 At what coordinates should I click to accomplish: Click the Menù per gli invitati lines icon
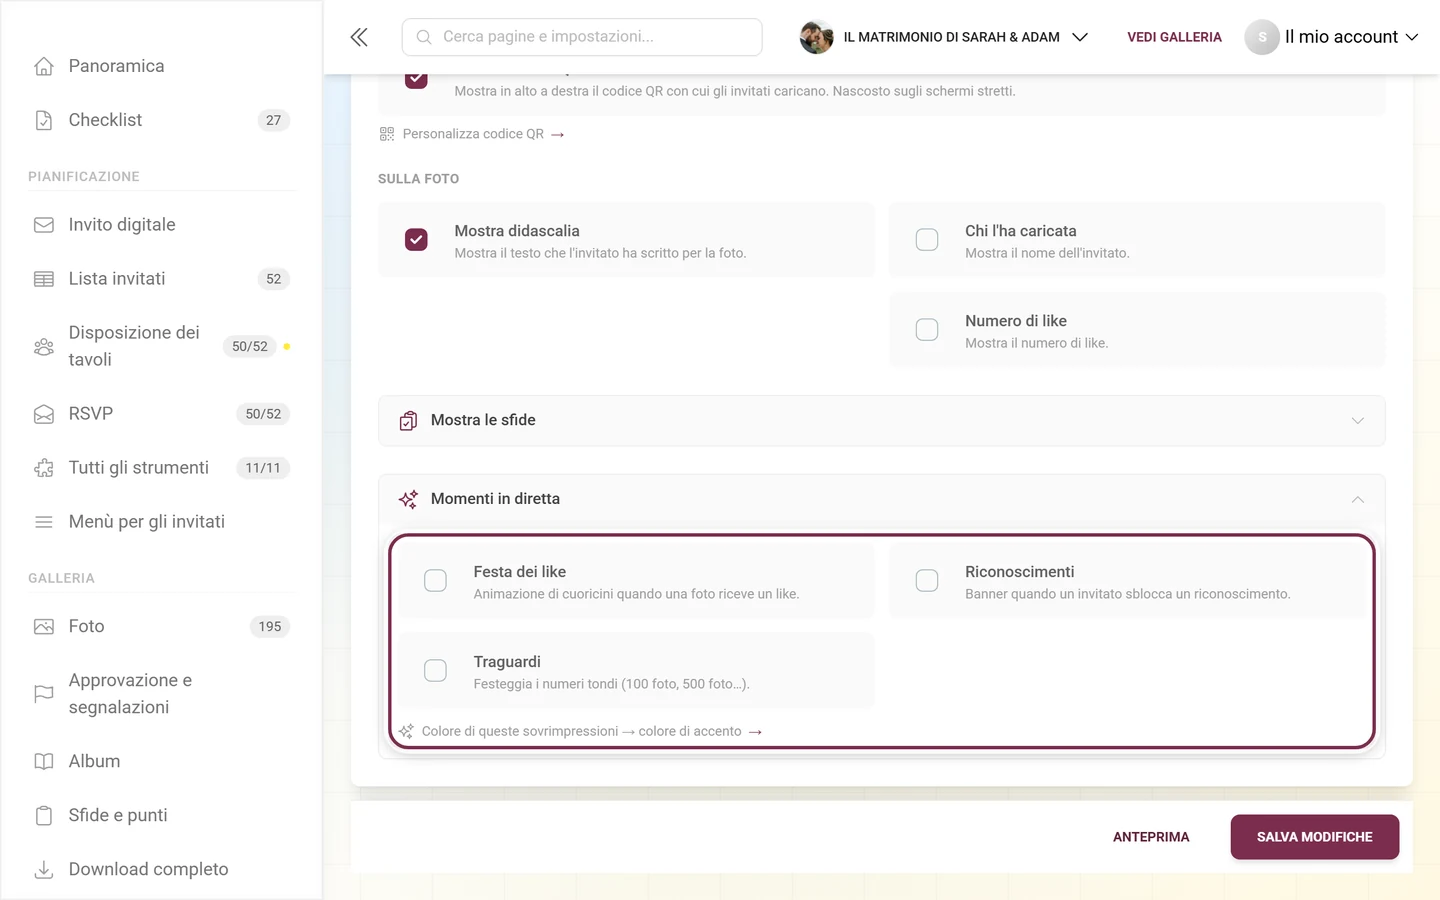click(x=44, y=522)
